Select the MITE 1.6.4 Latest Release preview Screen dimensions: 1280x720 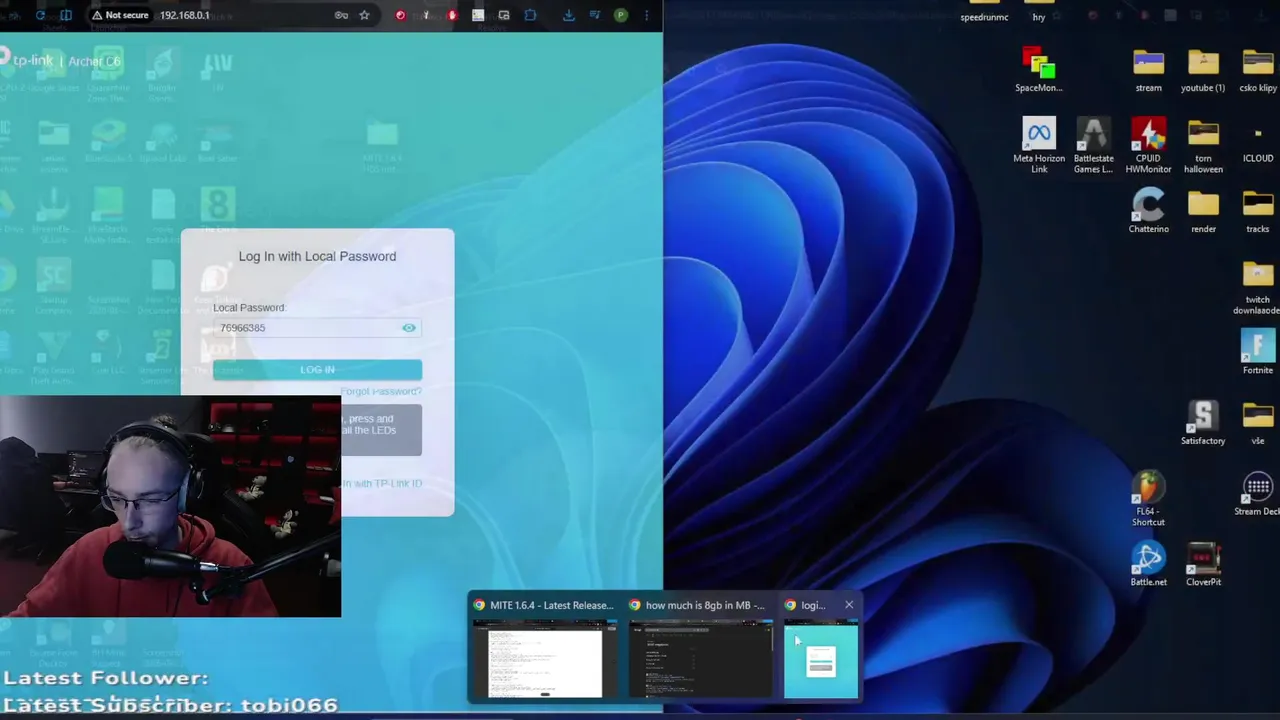[x=545, y=648]
